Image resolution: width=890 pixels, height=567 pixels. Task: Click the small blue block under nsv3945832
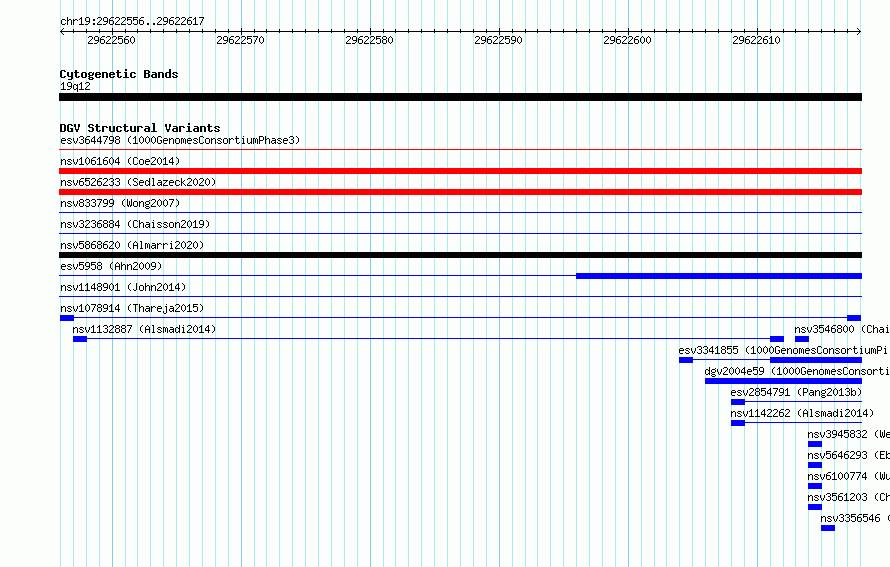pos(815,444)
